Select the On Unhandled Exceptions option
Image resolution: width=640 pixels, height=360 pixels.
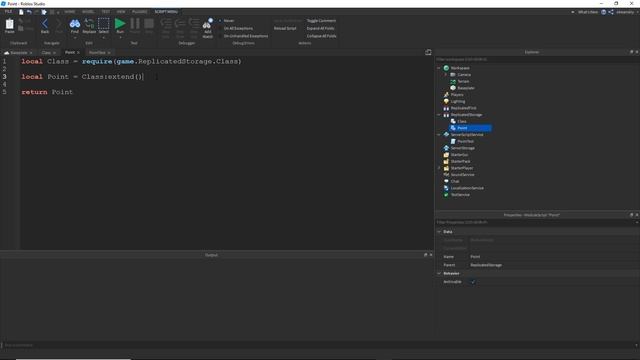coord(243,36)
